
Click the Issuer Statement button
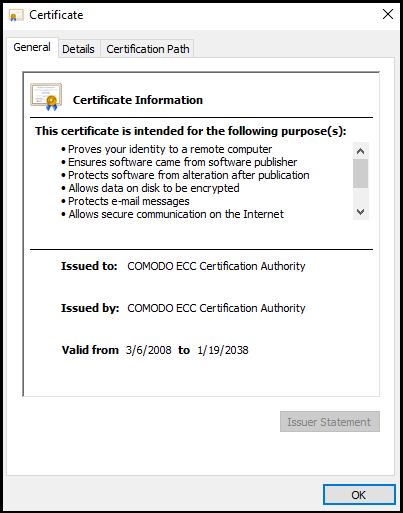pos(330,422)
